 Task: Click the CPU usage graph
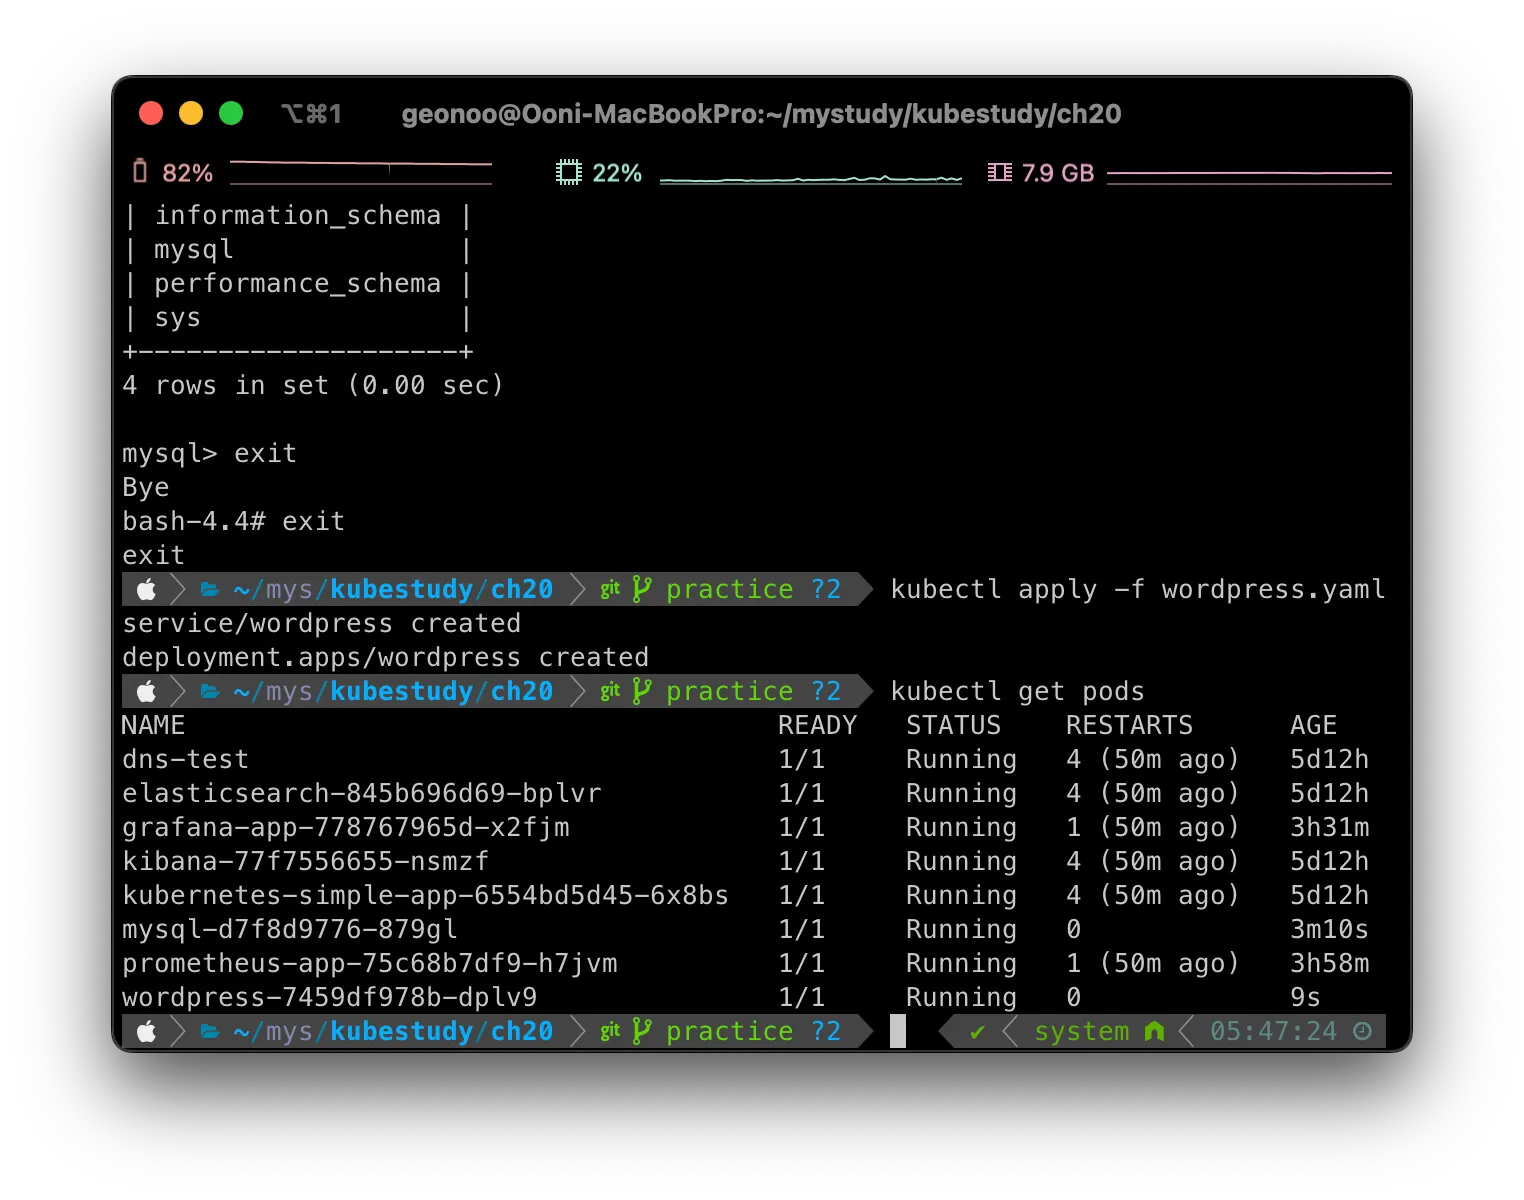(x=811, y=178)
